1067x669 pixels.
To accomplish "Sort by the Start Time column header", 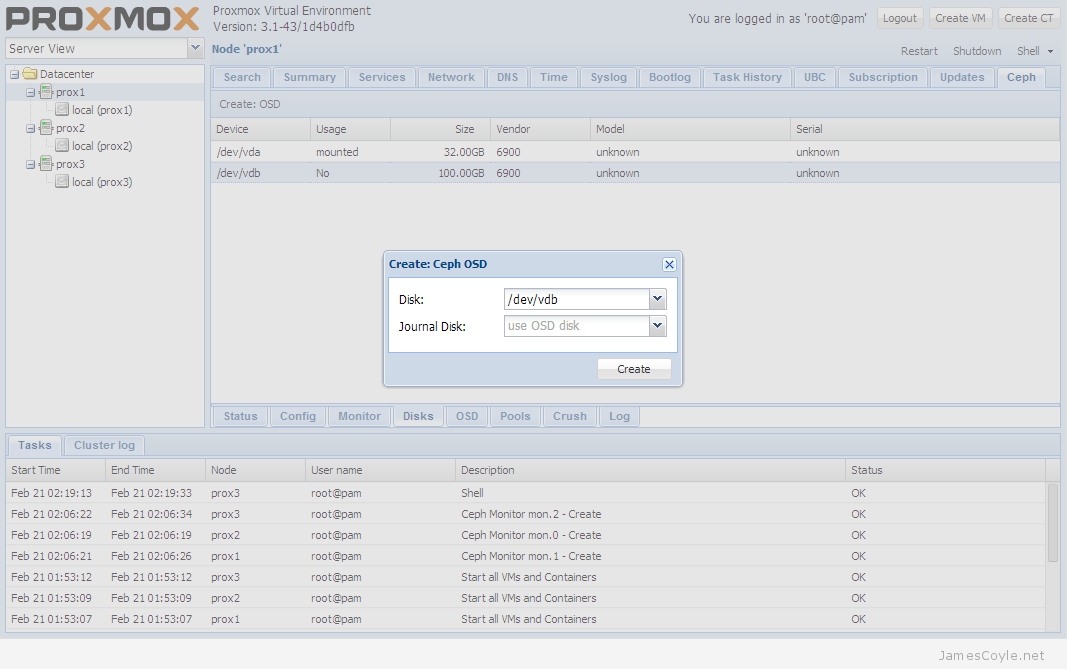I will (x=56, y=470).
